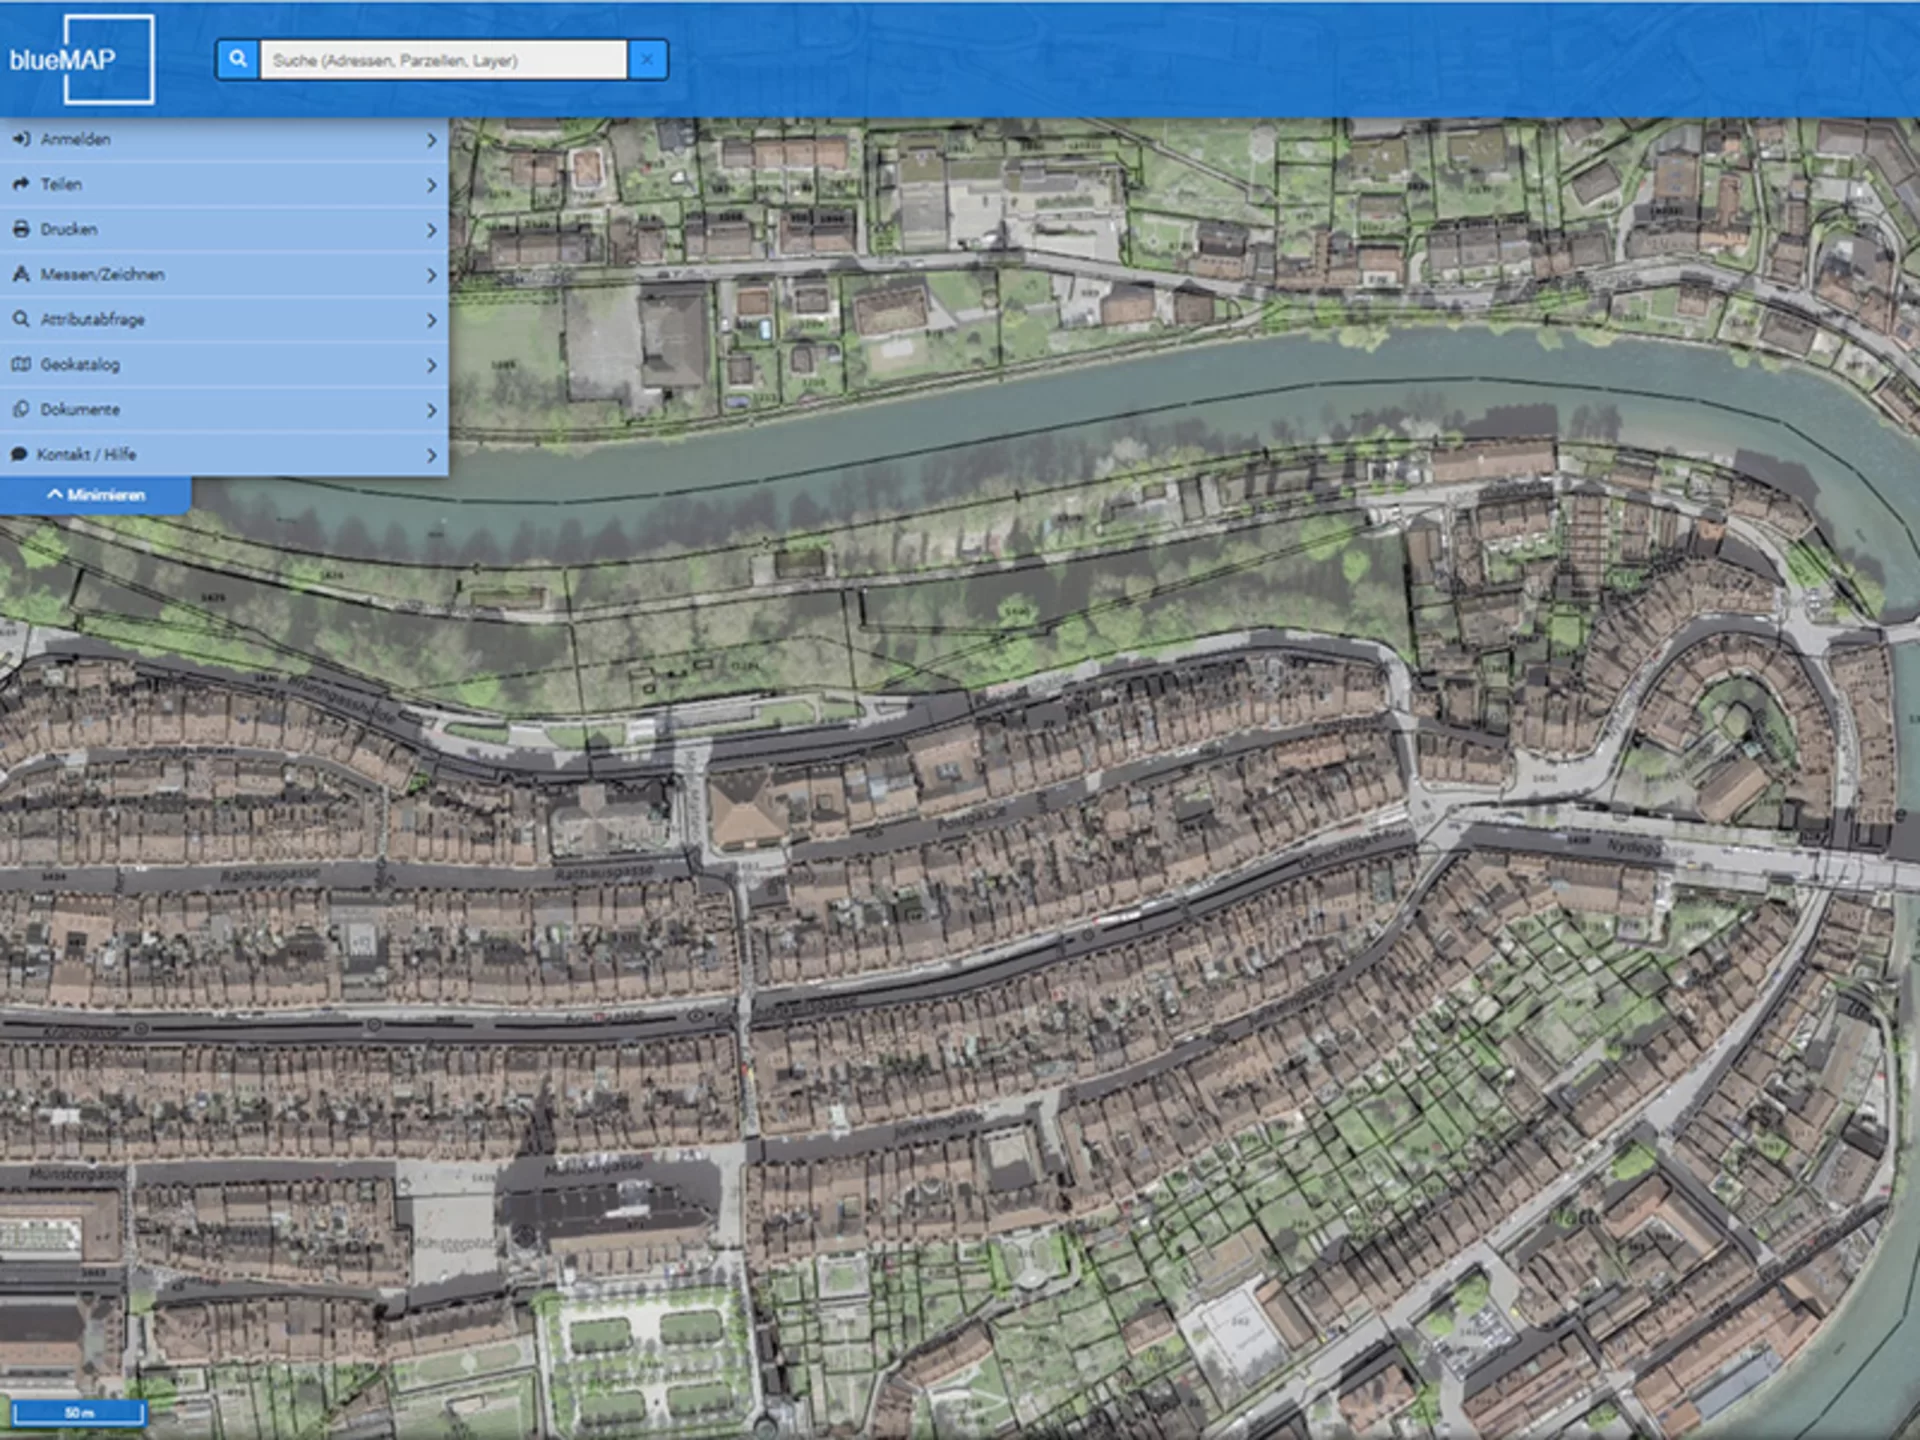
Task: Expand the Geokatalog chevron arrow
Action: point(432,365)
